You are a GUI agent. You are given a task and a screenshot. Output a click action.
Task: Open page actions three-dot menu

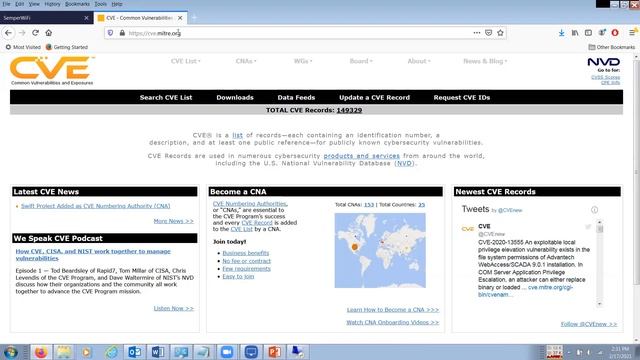click(477, 33)
